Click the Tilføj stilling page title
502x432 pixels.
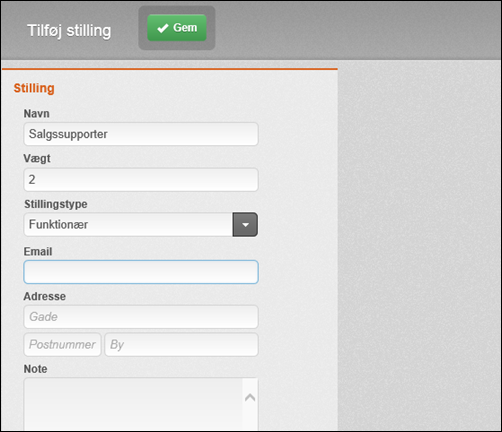[69, 31]
